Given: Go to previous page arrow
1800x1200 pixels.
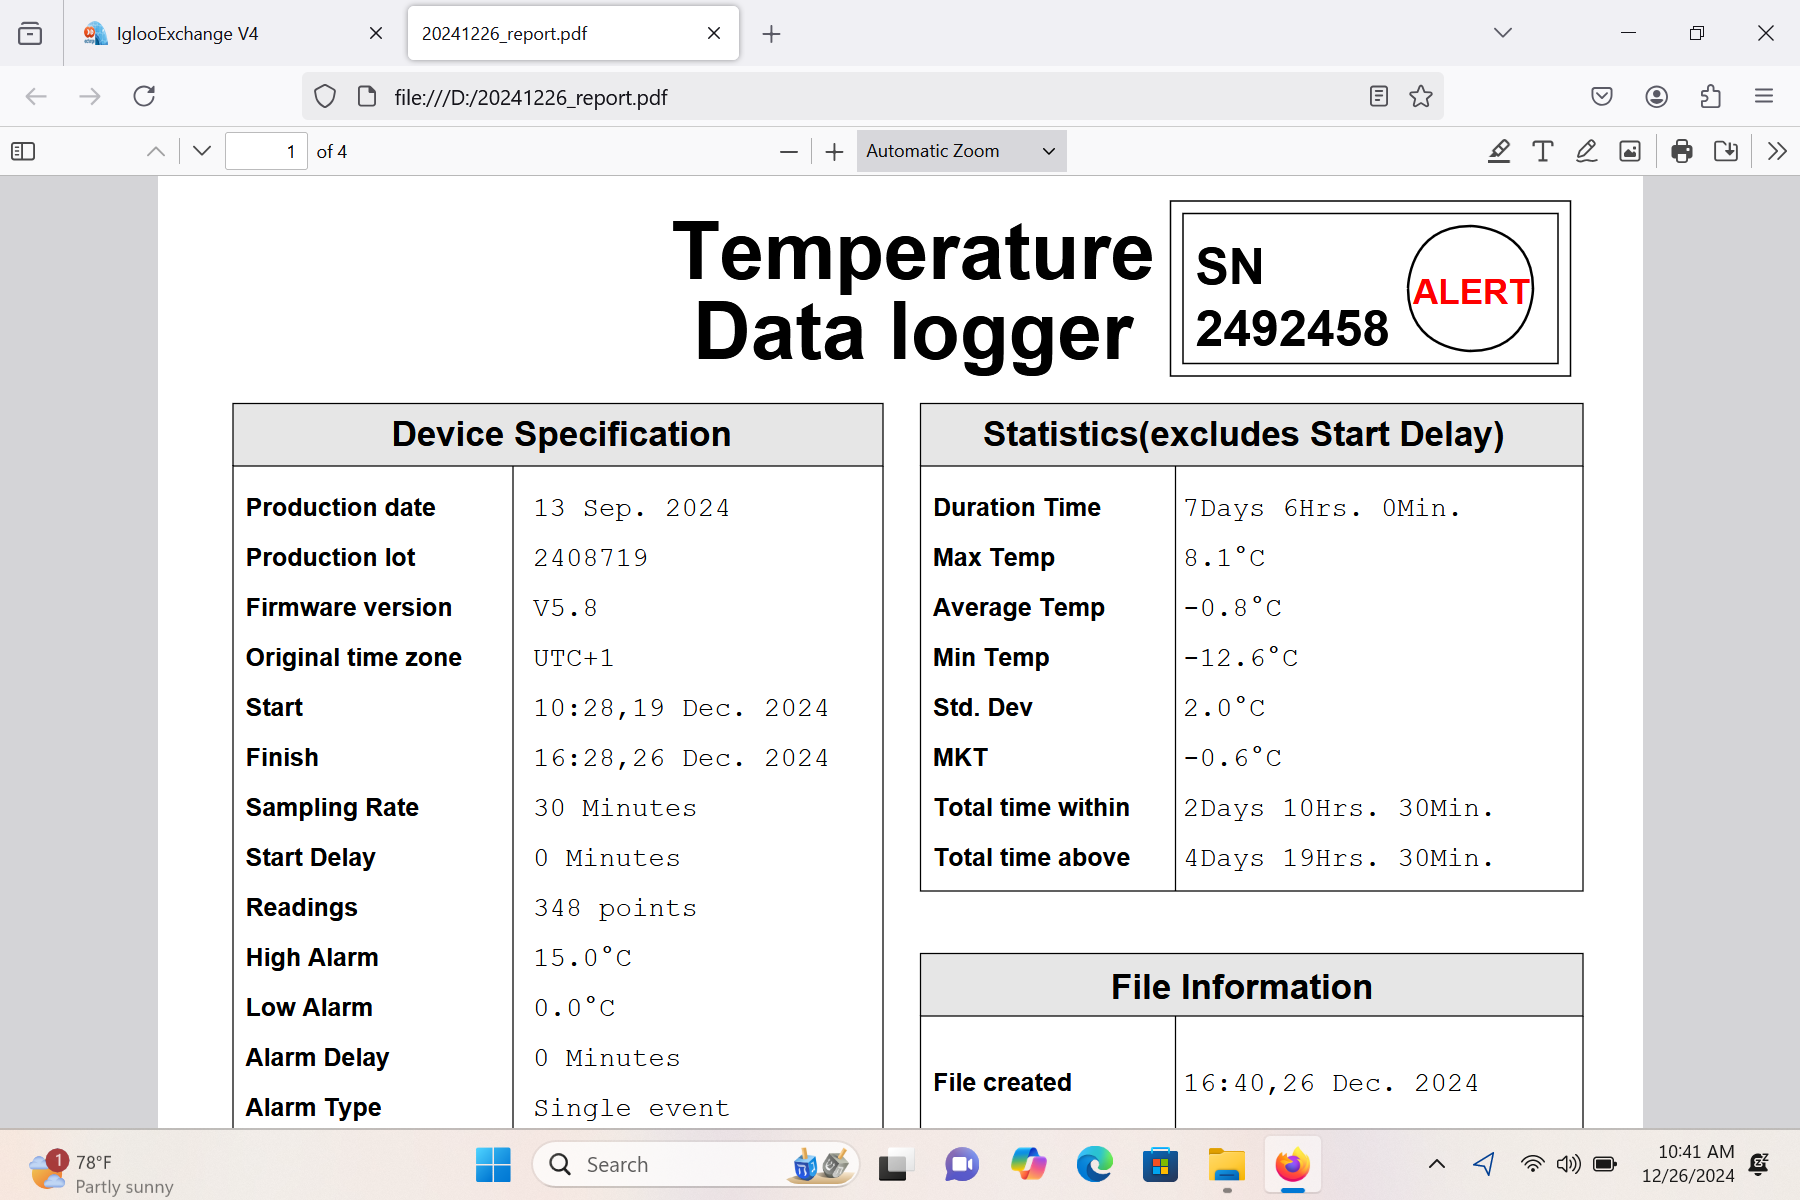Looking at the screenshot, I should click(156, 151).
